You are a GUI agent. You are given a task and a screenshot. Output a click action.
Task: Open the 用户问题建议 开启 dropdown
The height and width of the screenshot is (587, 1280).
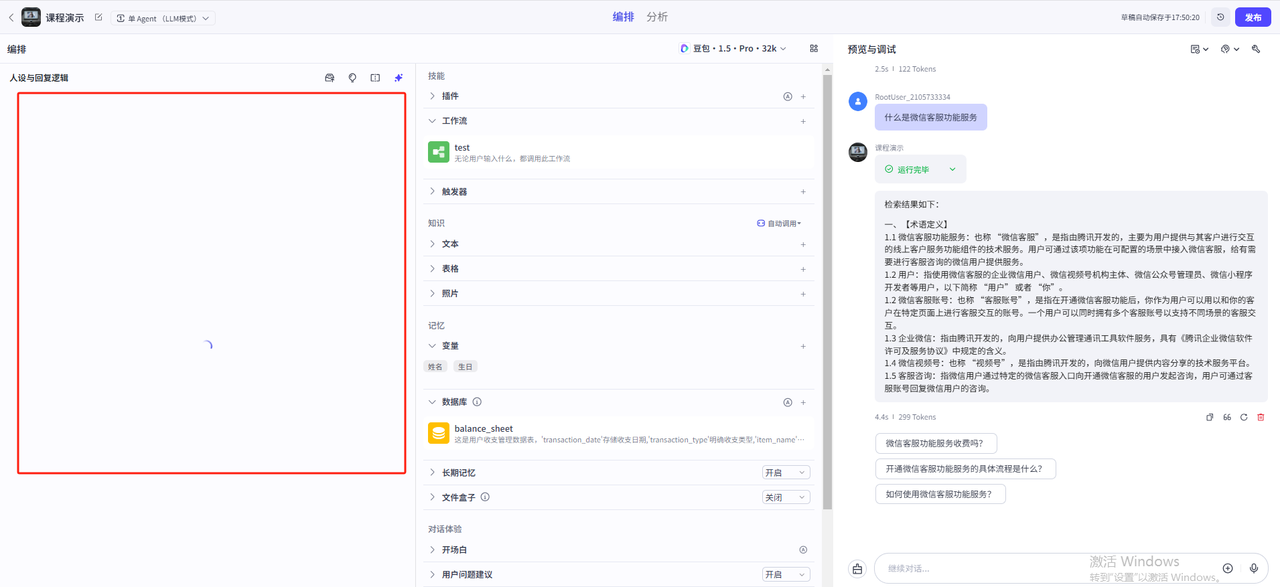[785, 574]
